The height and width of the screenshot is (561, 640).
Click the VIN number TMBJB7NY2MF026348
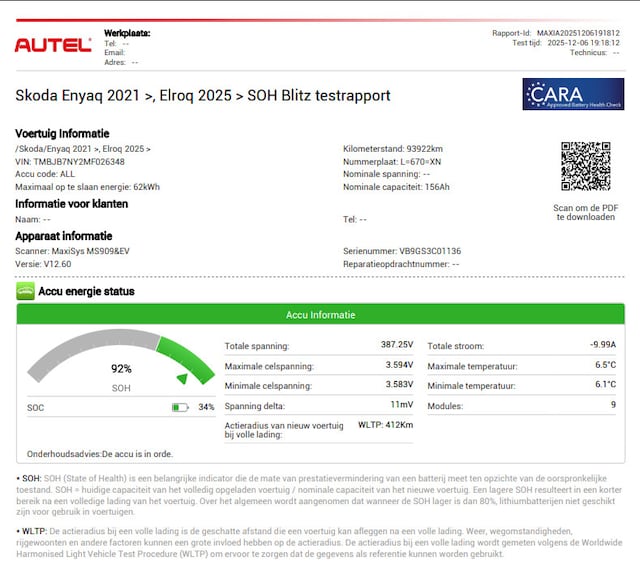70,161
